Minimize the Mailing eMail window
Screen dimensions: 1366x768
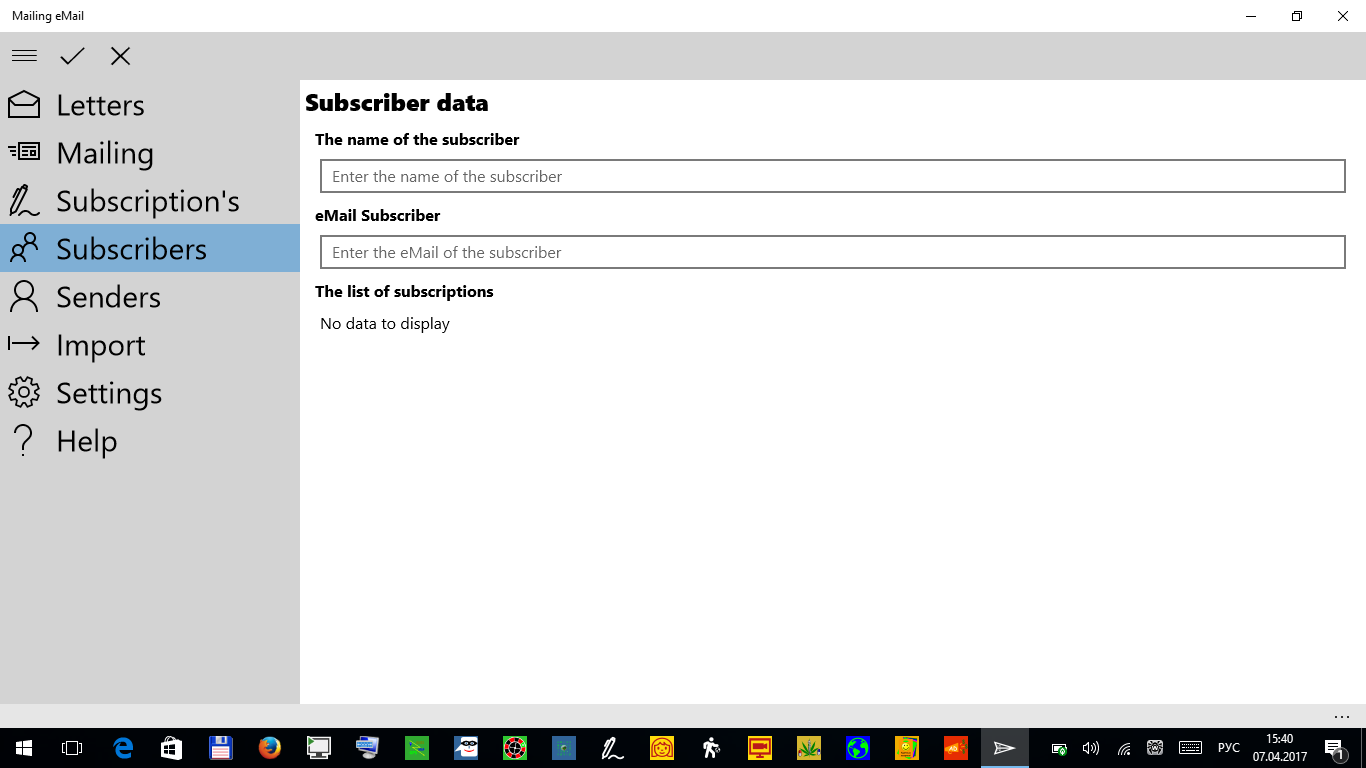click(x=1251, y=16)
